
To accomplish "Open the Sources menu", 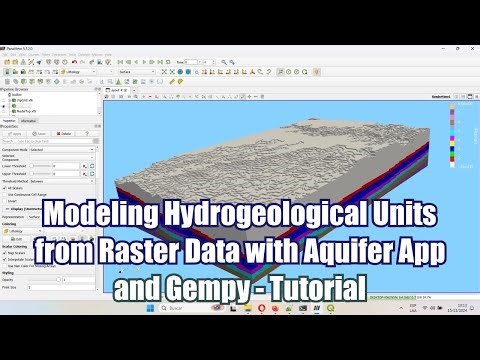I will [x=34, y=55].
